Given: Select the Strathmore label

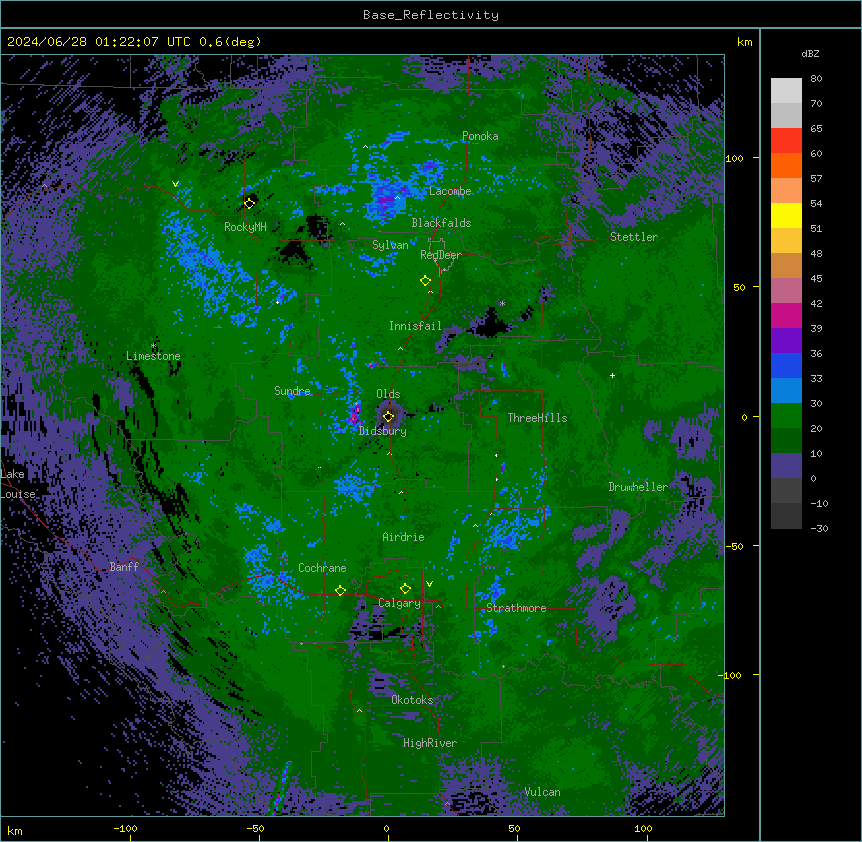Looking at the screenshot, I should 516,608.
